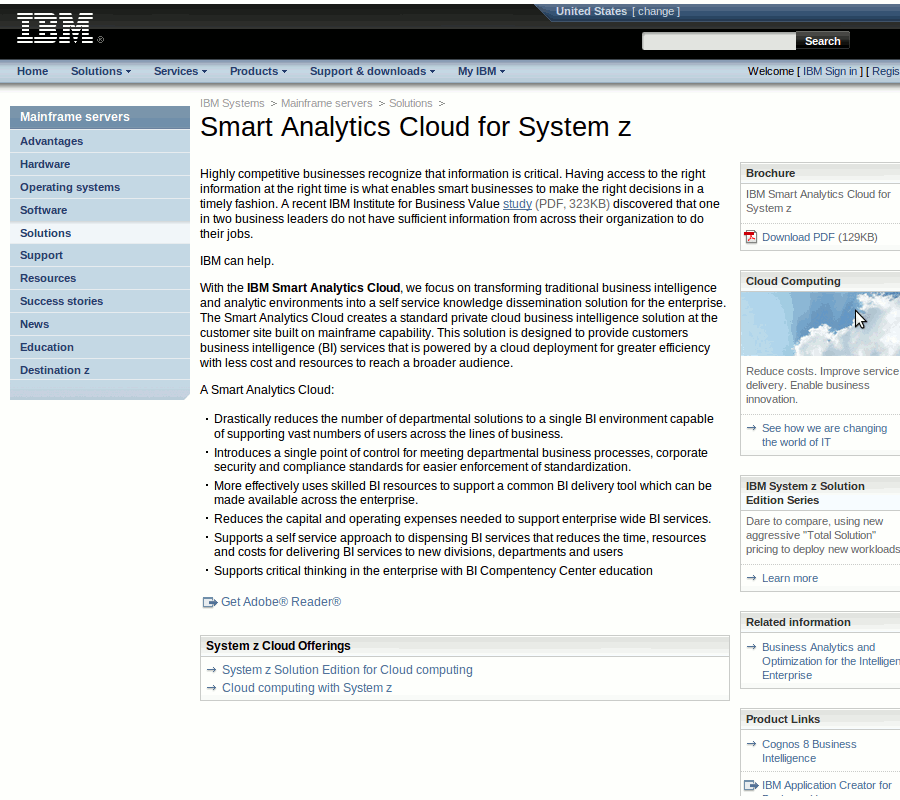Open Support in the left sidebar
The height and width of the screenshot is (800, 900).
point(100,255)
